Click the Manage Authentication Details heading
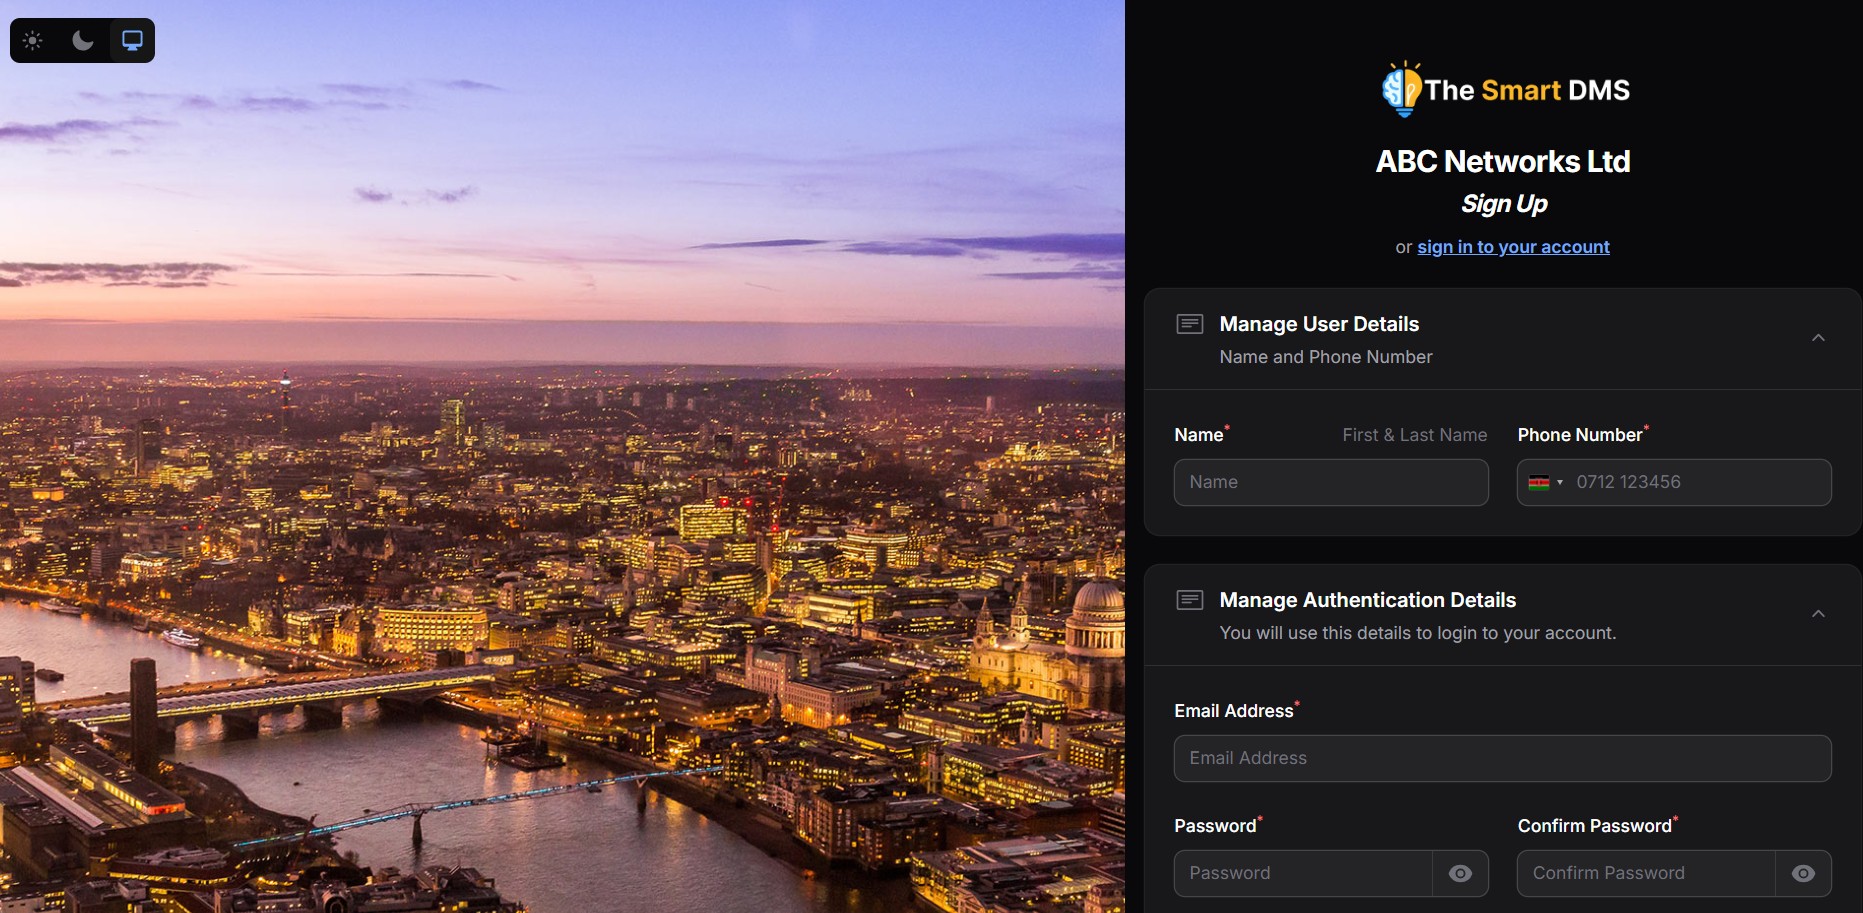The height and width of the screenshot is (913, 1863). pos(1367,600)
